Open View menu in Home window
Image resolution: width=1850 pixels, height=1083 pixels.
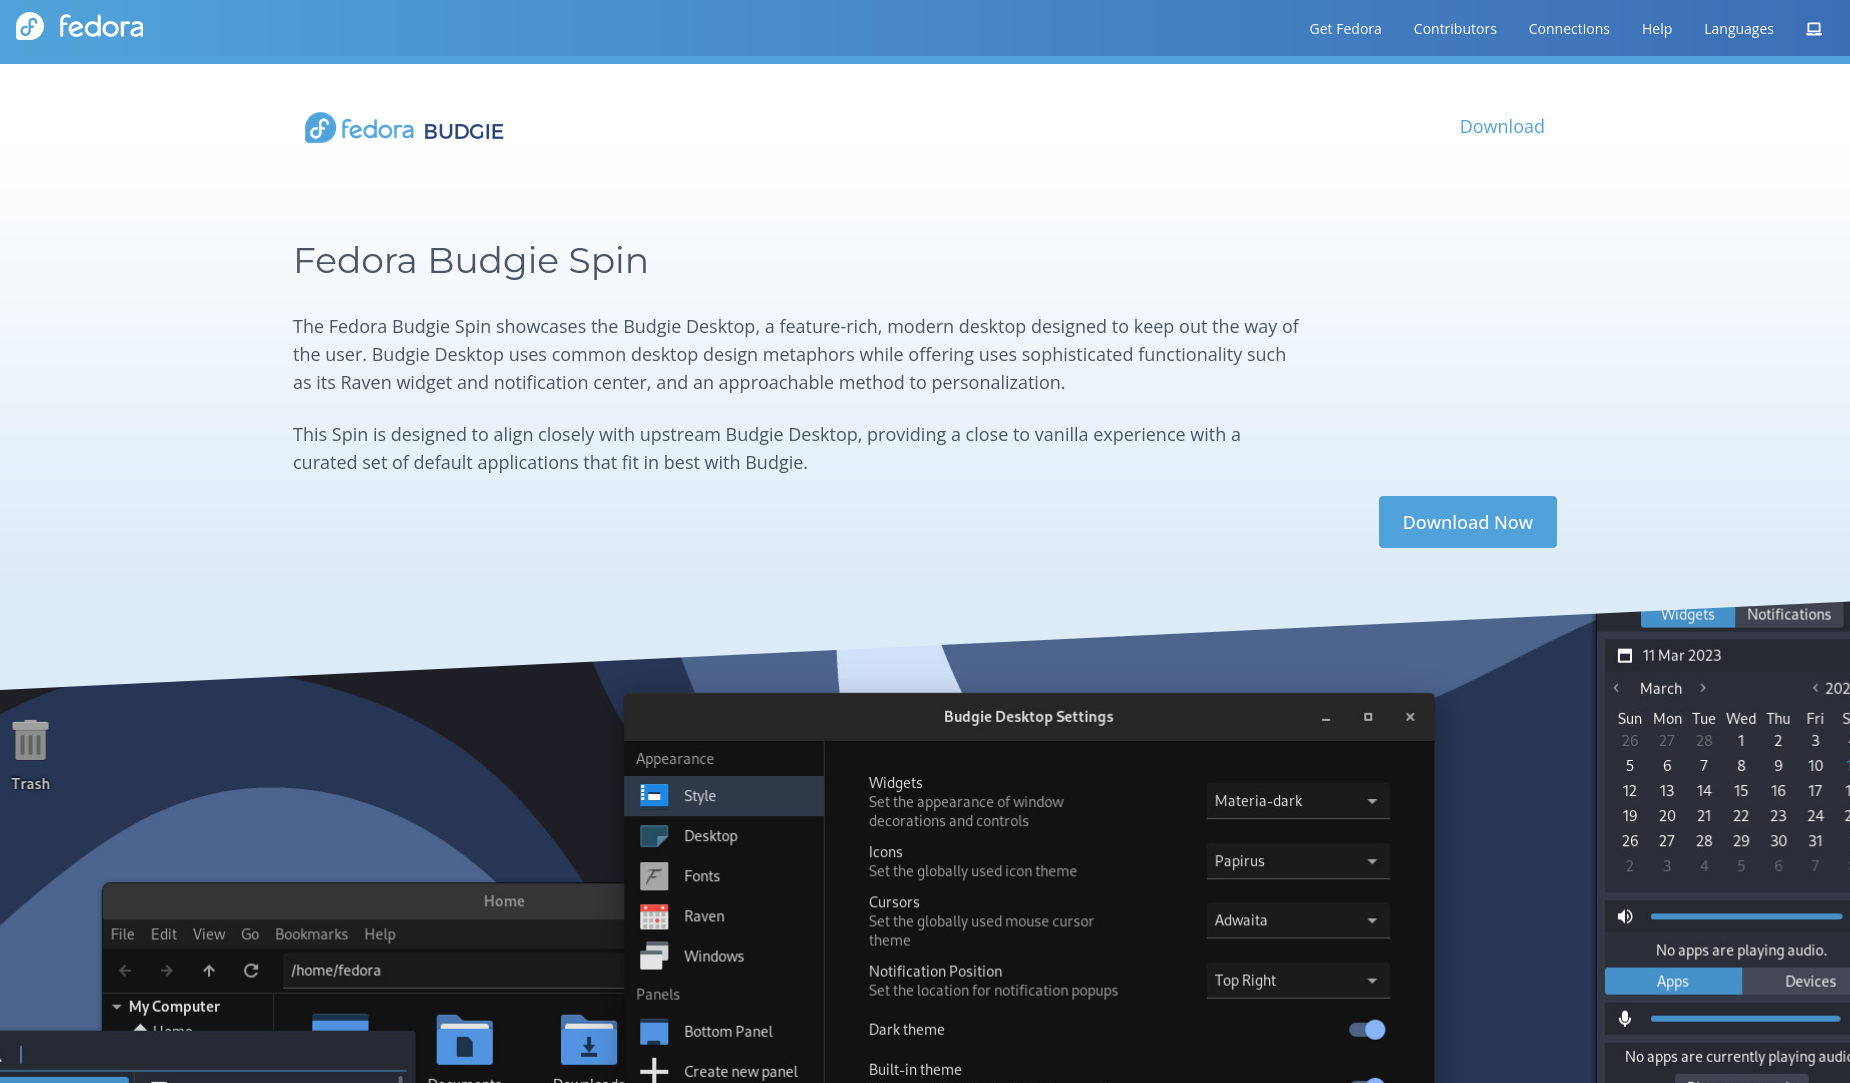208,934
